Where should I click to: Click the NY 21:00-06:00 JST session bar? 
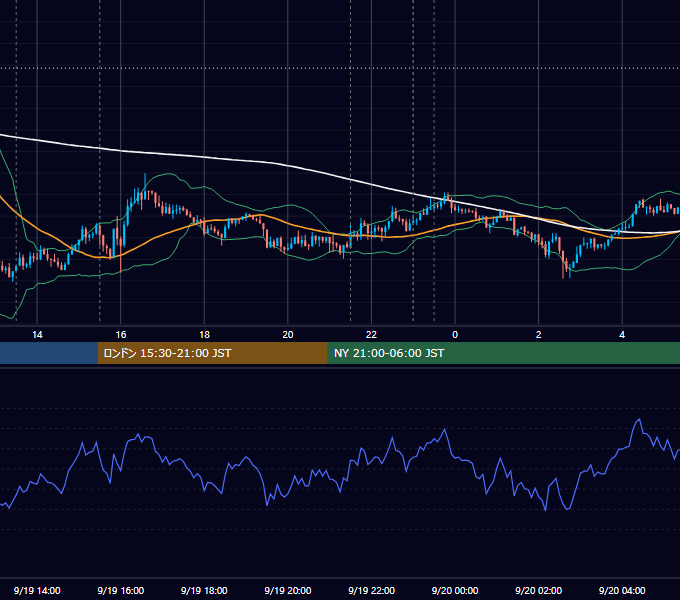[x=503, y=353]
